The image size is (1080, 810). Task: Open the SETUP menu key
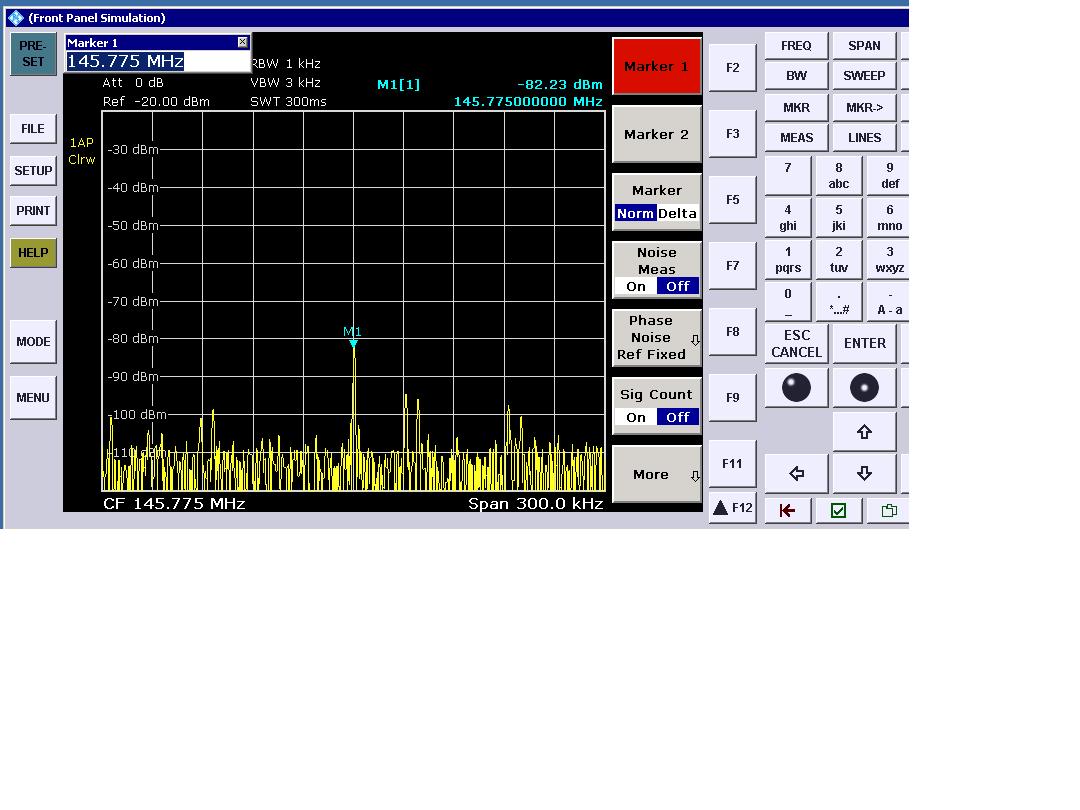tap(33, 171)
